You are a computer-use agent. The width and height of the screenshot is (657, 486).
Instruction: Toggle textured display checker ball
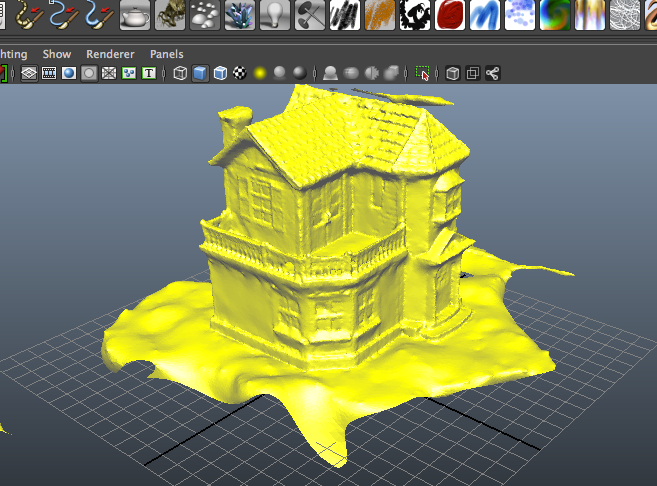click(240, 73)
